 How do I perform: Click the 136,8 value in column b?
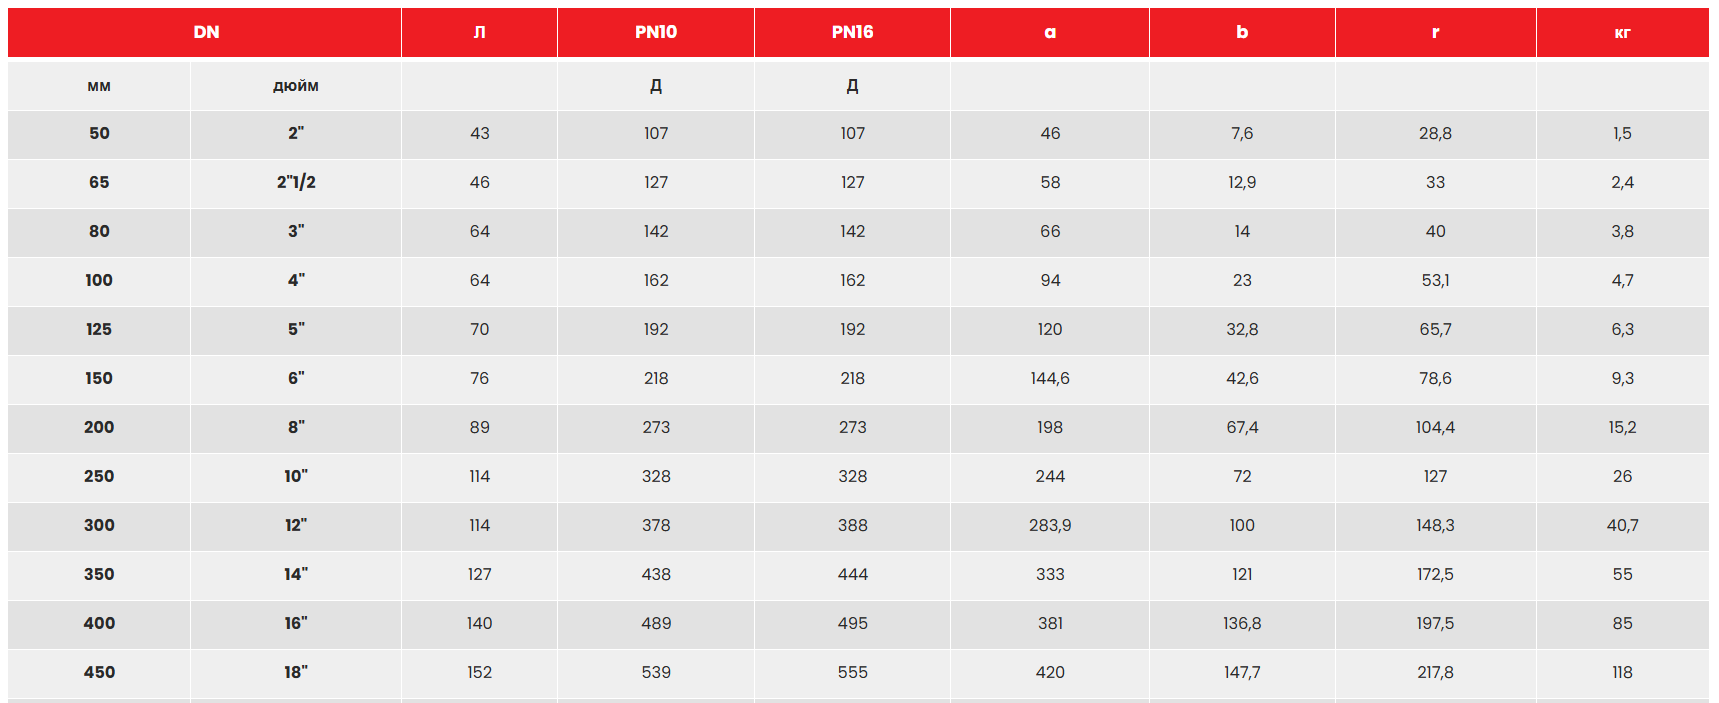pos(1242,623)
